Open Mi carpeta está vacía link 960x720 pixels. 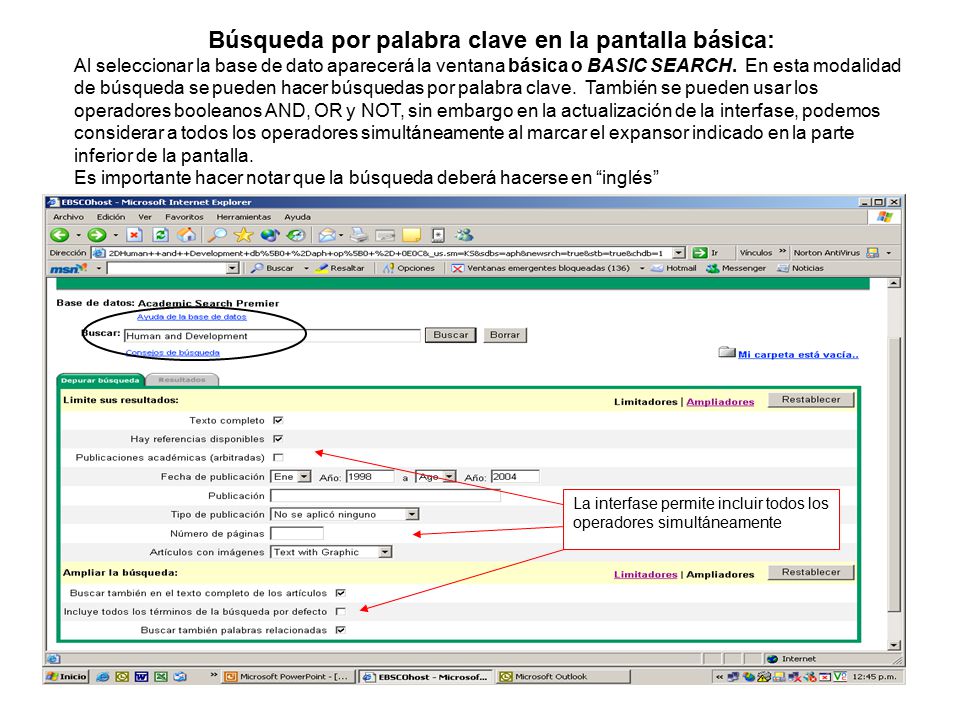tap(798, 354)
